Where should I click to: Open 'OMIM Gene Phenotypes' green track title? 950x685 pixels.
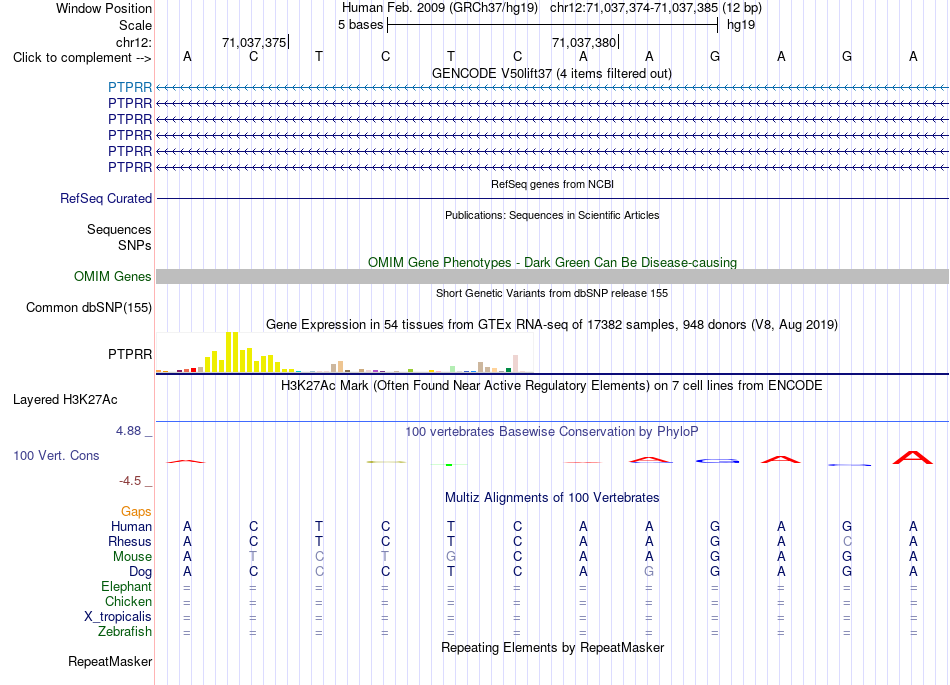(x=552, y=262)
